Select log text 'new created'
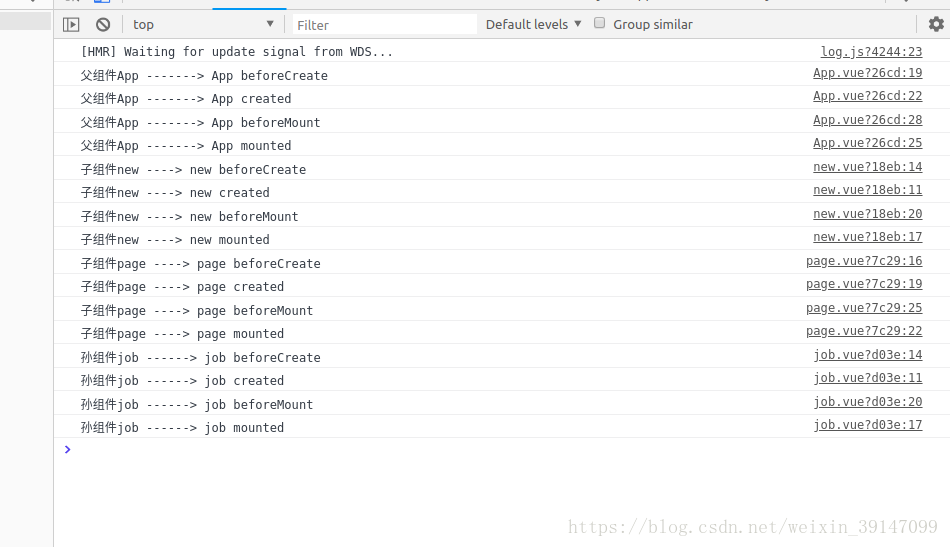 pyautogui.click(x=230, y=193)
